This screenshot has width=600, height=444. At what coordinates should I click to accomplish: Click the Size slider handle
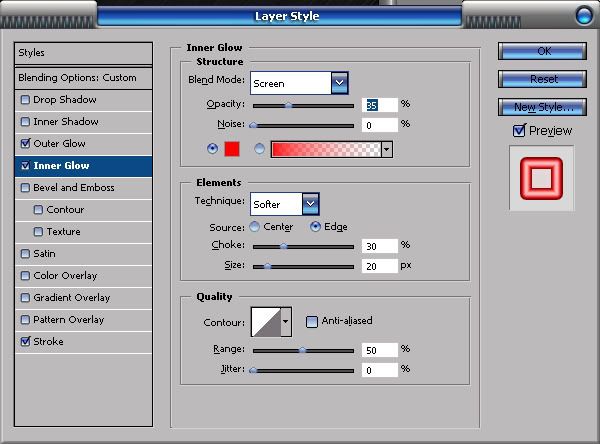pyautogui.click(x=267, y=266)
